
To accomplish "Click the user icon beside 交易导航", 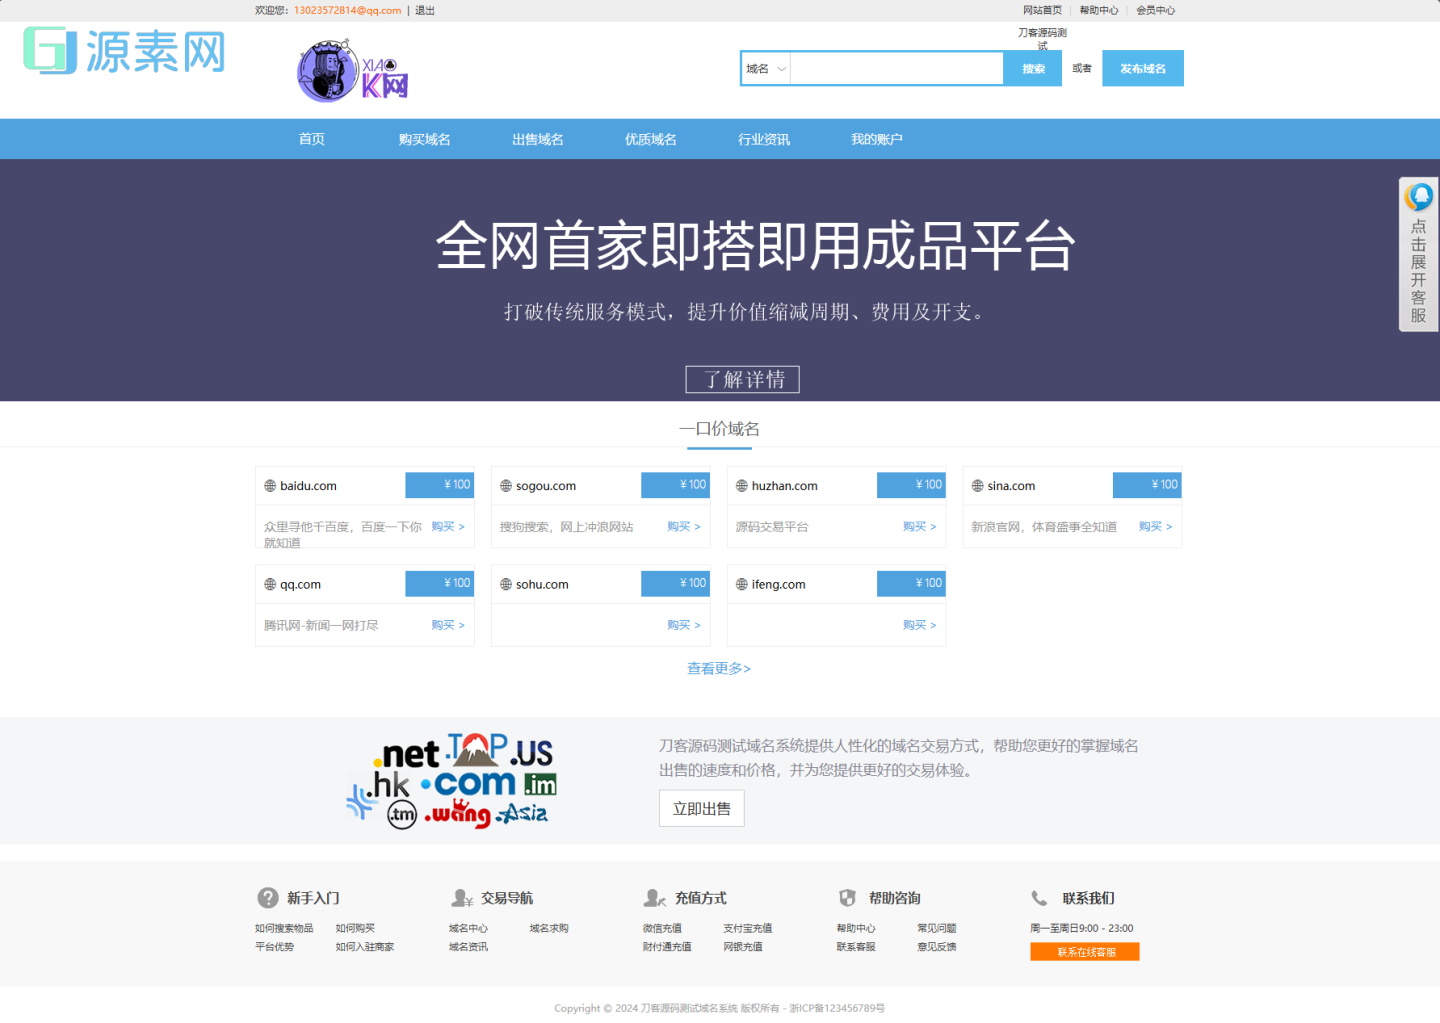I will pos(461,898).
